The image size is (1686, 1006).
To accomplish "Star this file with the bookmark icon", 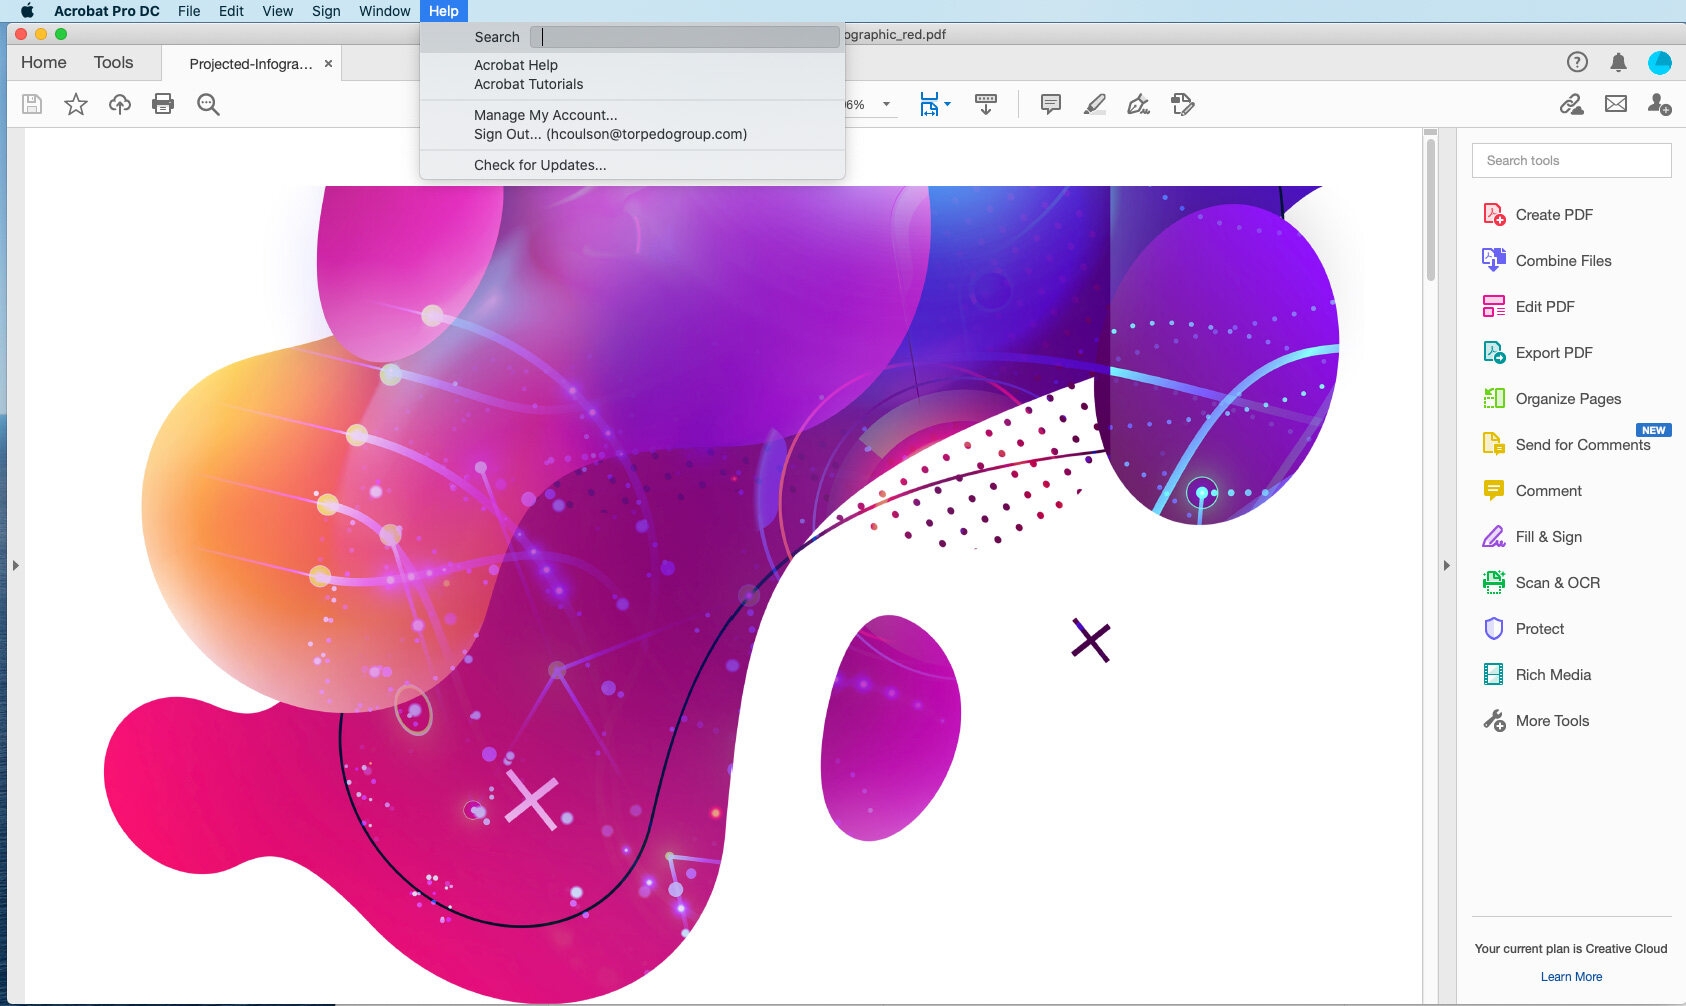I will 76,104.
